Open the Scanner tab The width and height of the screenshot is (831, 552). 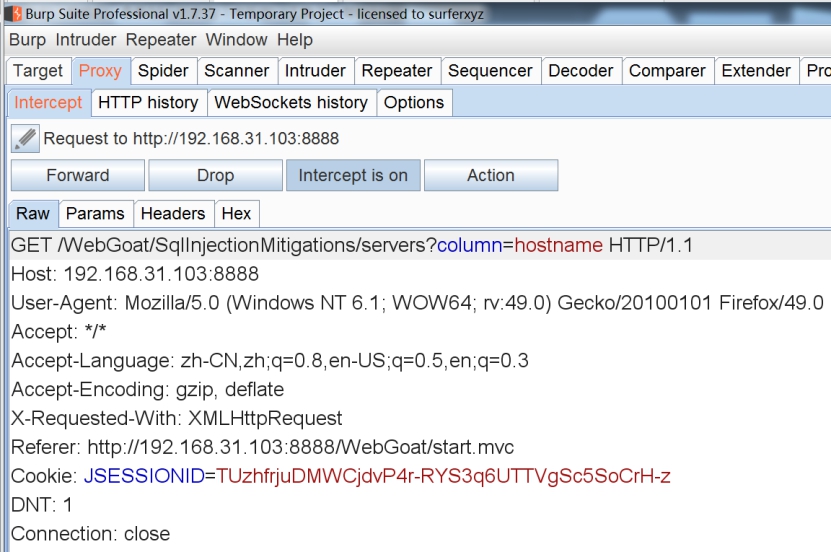(x=237, y=71)
